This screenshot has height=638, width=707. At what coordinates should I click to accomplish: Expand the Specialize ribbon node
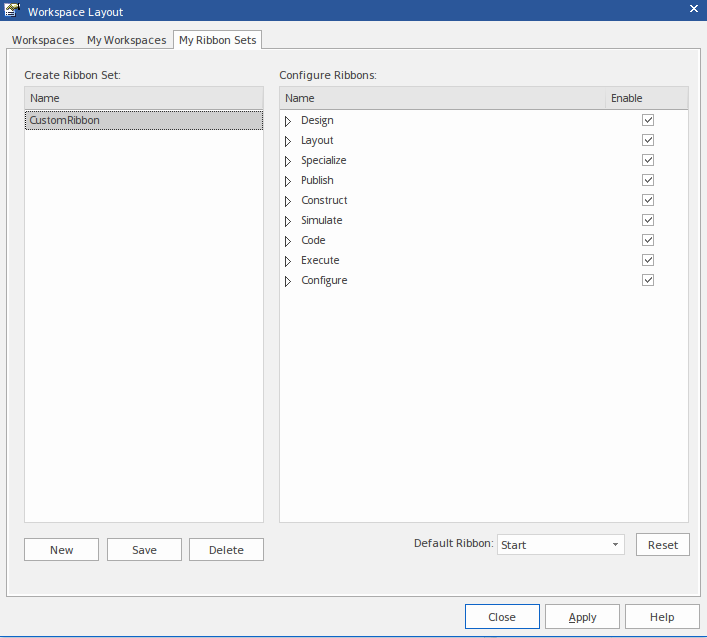click(x=288, y=161)
